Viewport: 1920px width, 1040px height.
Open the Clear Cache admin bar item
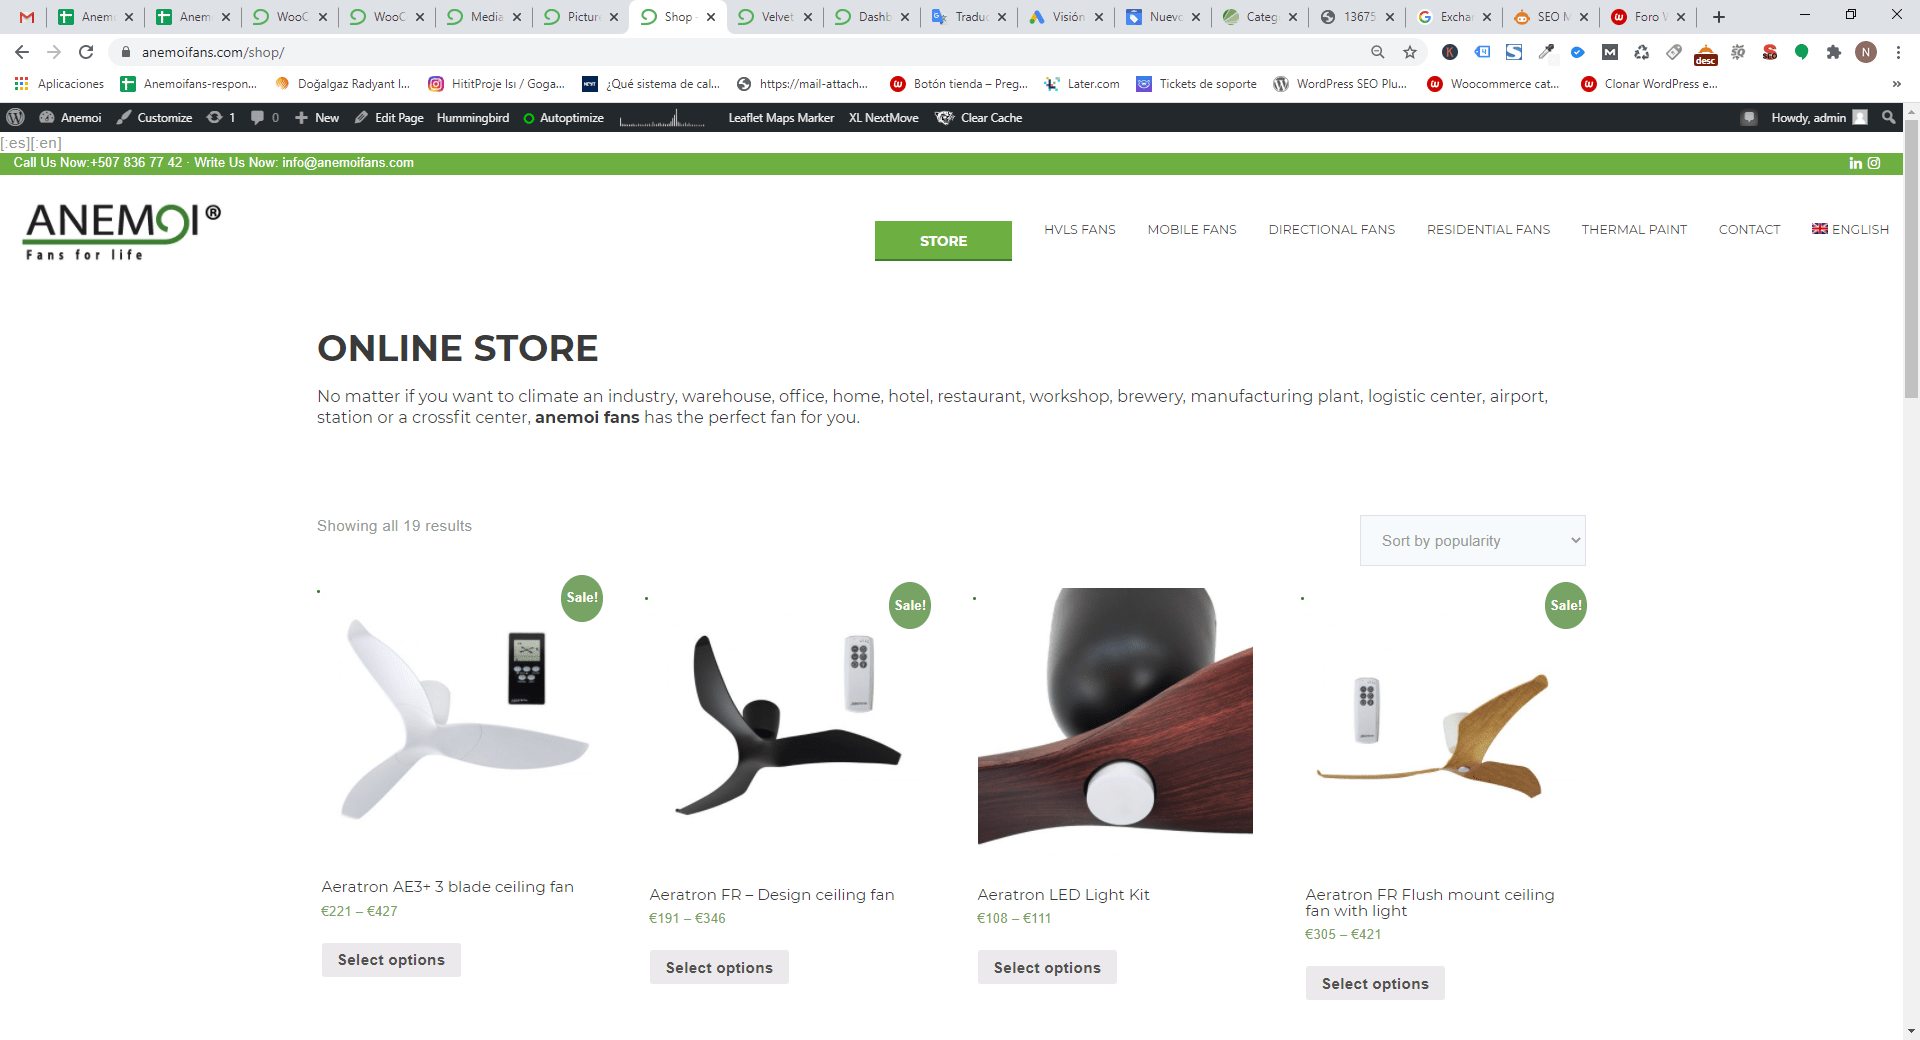click(979, 117)
